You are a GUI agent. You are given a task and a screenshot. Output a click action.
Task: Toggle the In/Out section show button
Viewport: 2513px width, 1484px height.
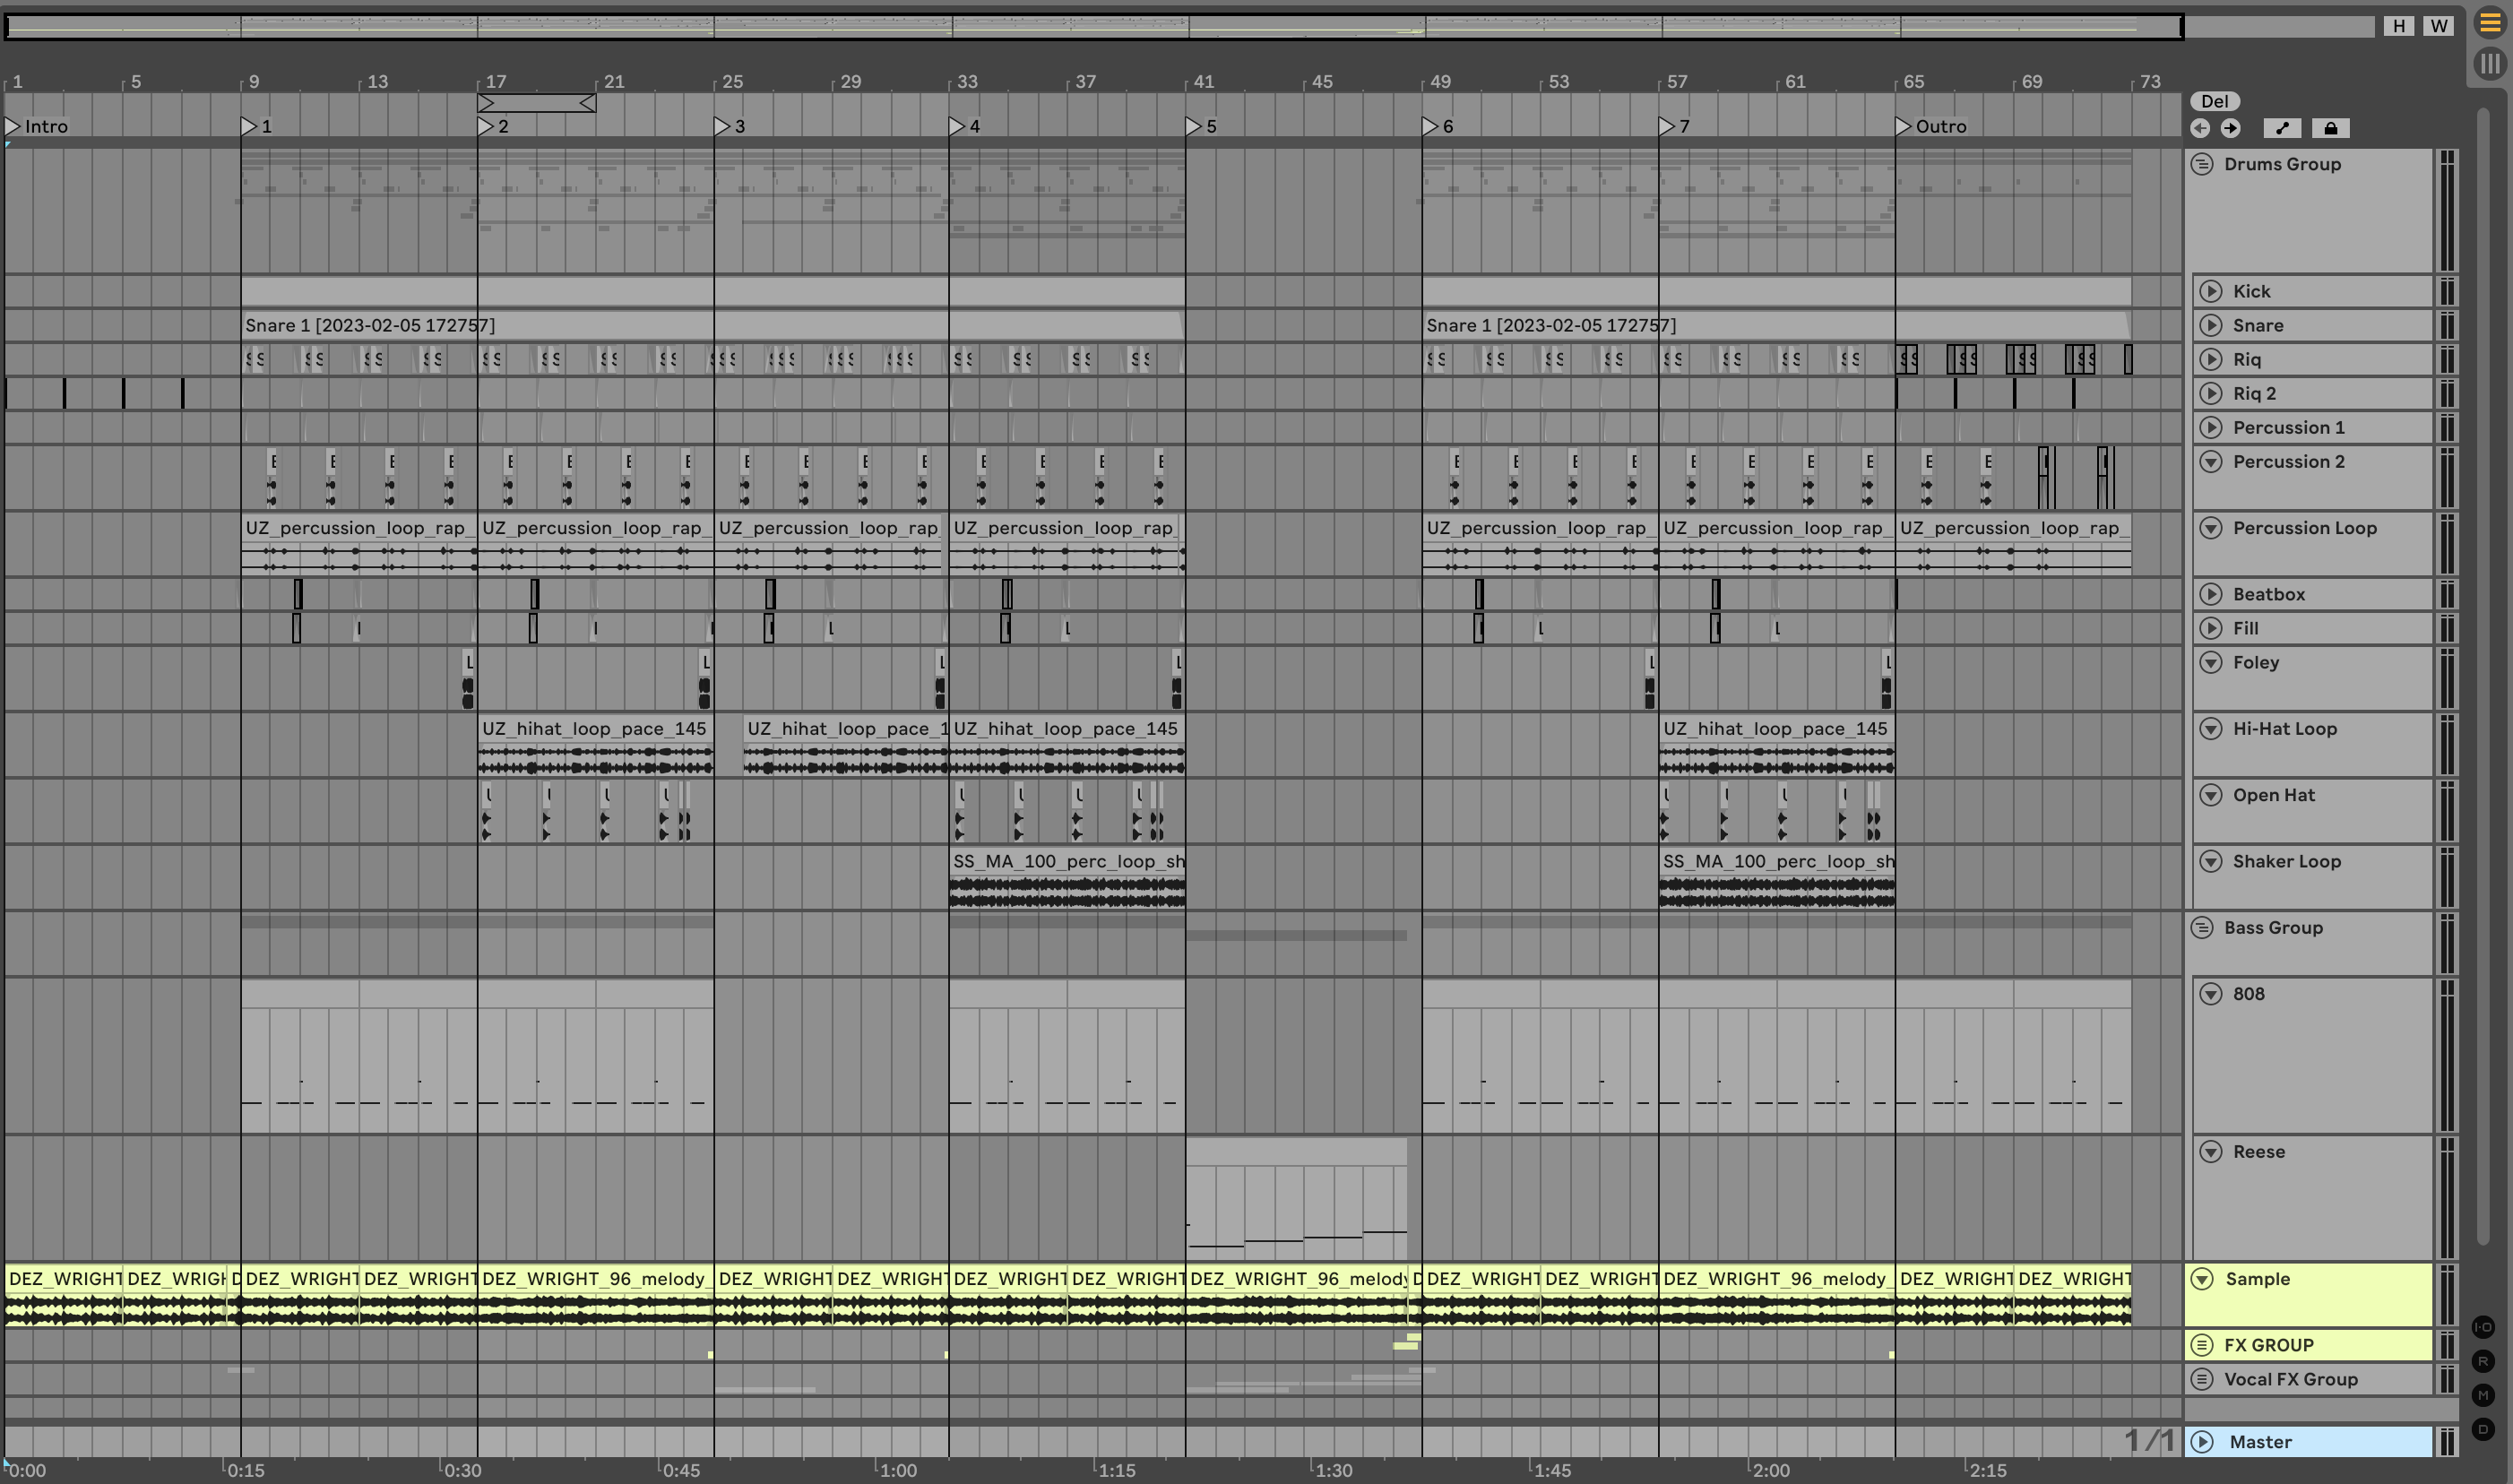[x=2483, y=1327]
